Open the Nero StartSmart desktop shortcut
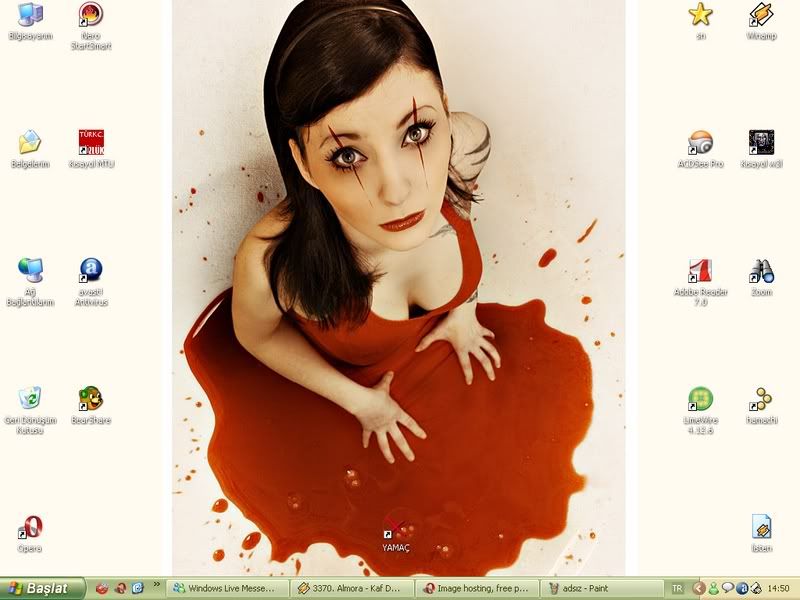The image size is (800, 600). 91,17
